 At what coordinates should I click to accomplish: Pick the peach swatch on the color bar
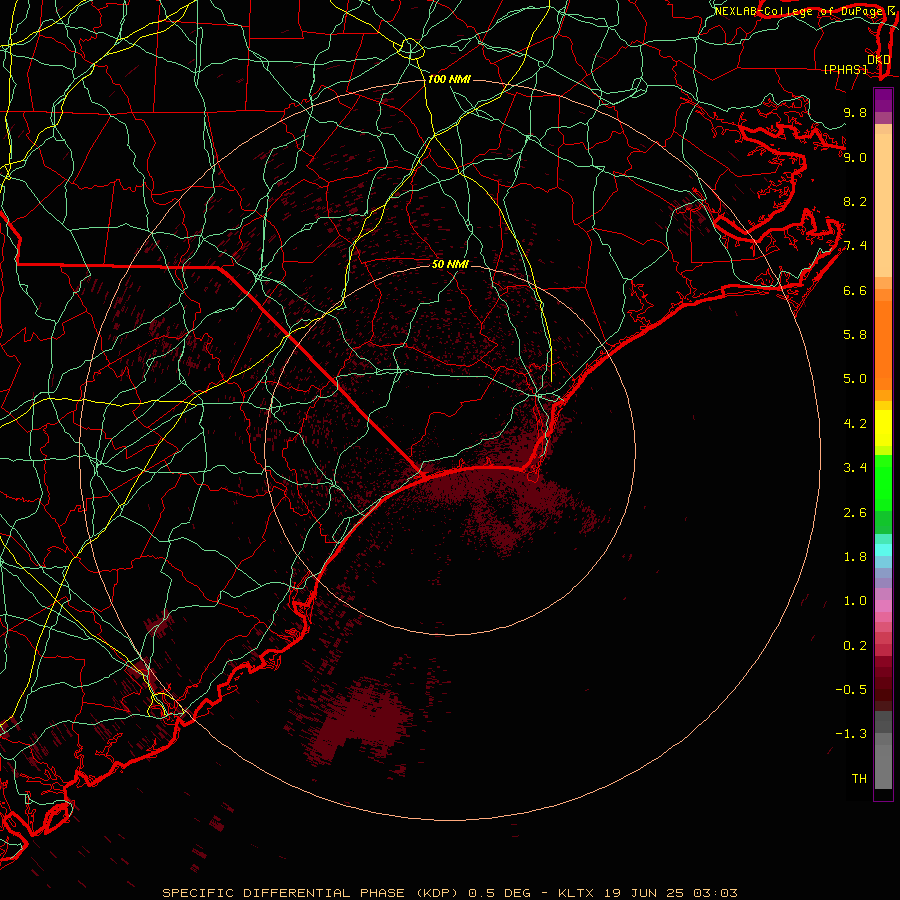883,205
